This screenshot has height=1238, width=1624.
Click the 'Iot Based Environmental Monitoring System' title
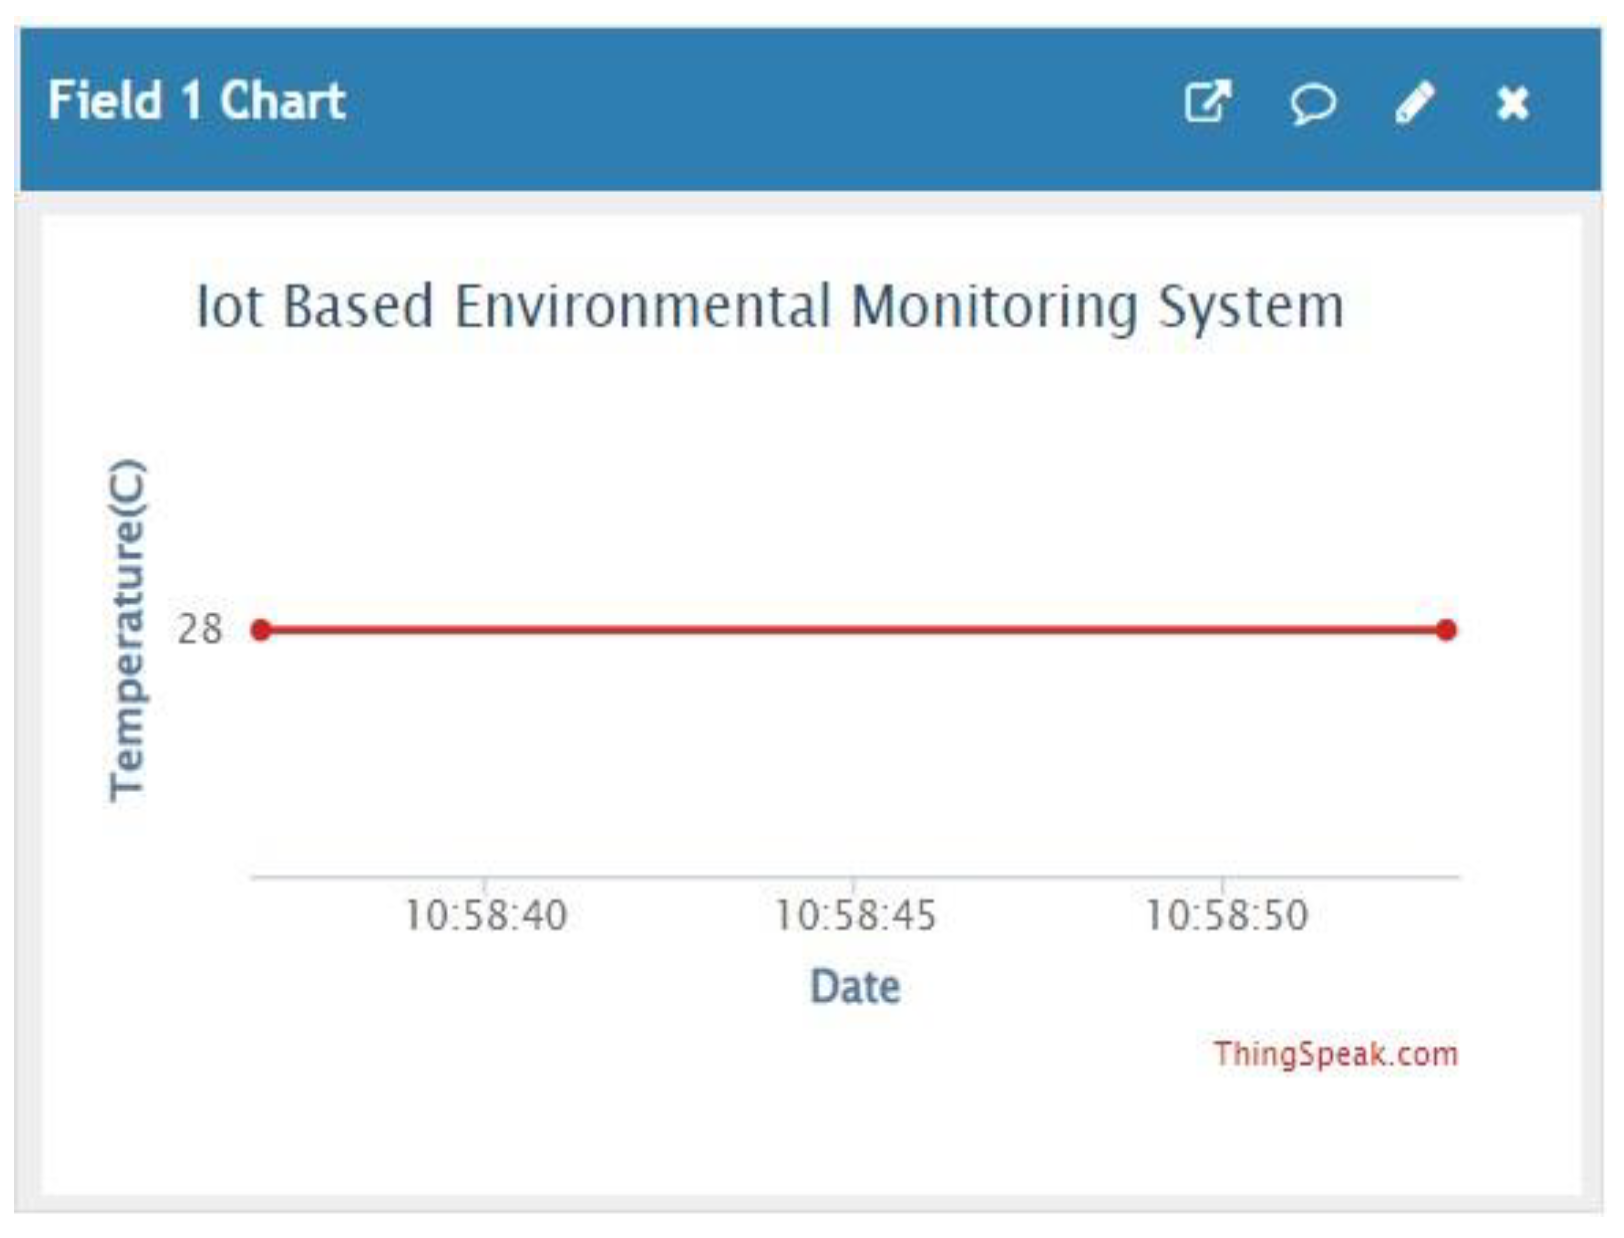(x=769, y=306)
